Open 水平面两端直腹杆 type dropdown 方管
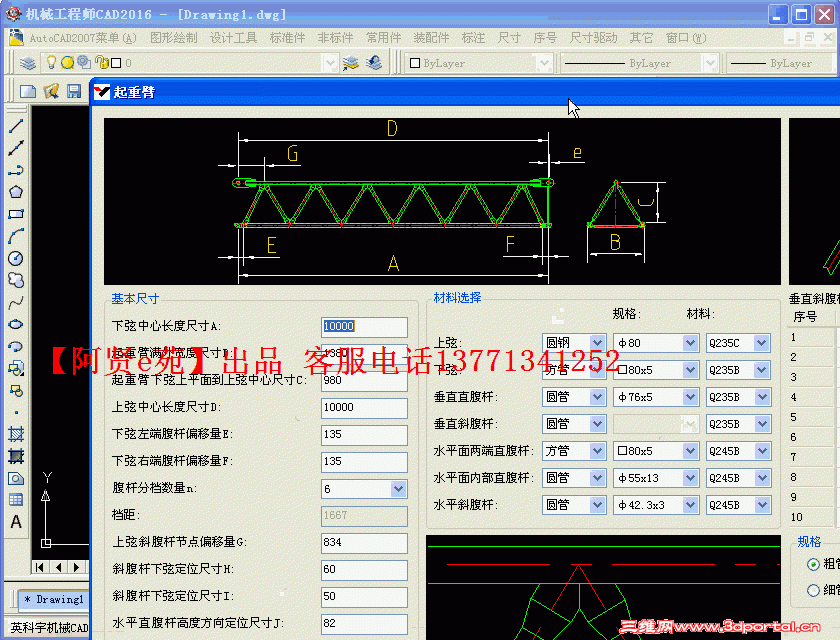840x640 pixels. click(597, 451)
